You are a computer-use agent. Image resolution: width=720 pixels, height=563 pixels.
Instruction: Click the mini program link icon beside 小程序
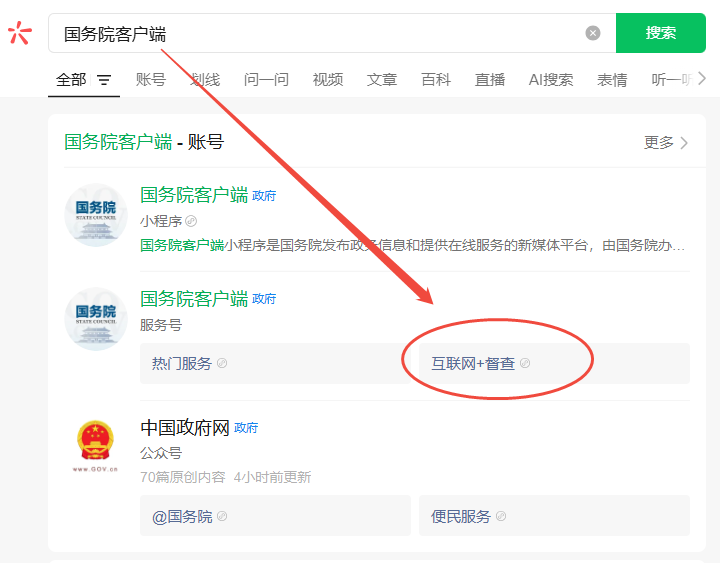coord(191,221)
